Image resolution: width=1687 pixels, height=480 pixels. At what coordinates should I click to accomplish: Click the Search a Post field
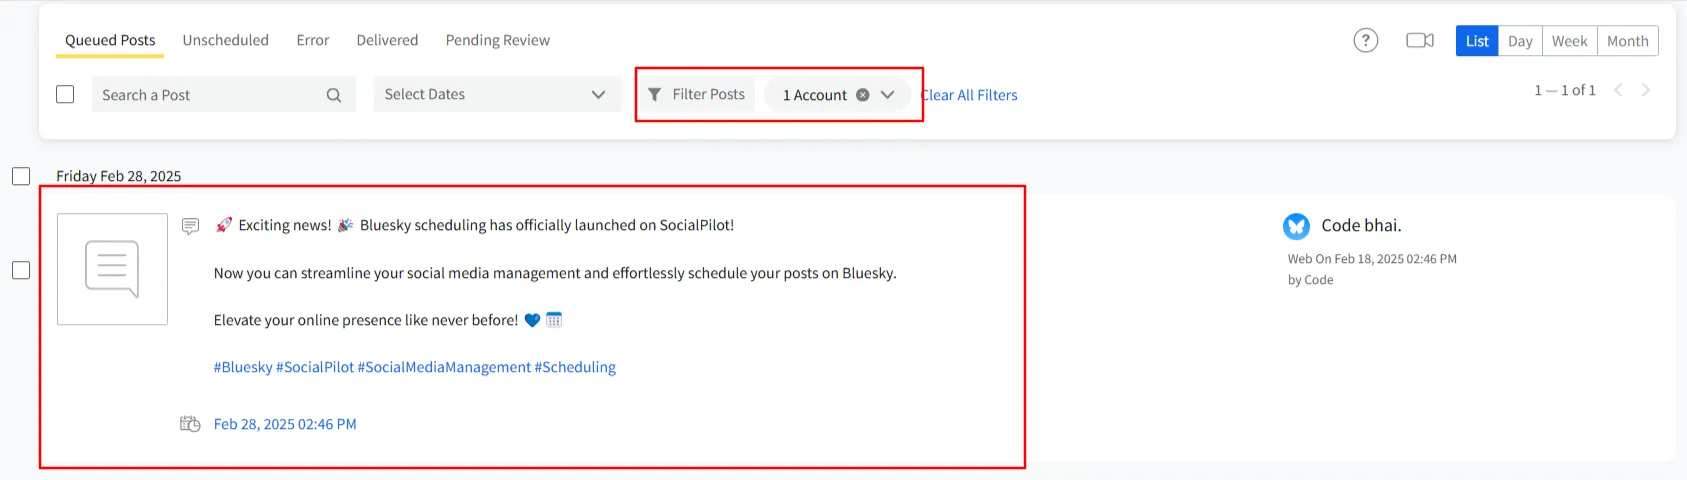[x=205, y=95]
